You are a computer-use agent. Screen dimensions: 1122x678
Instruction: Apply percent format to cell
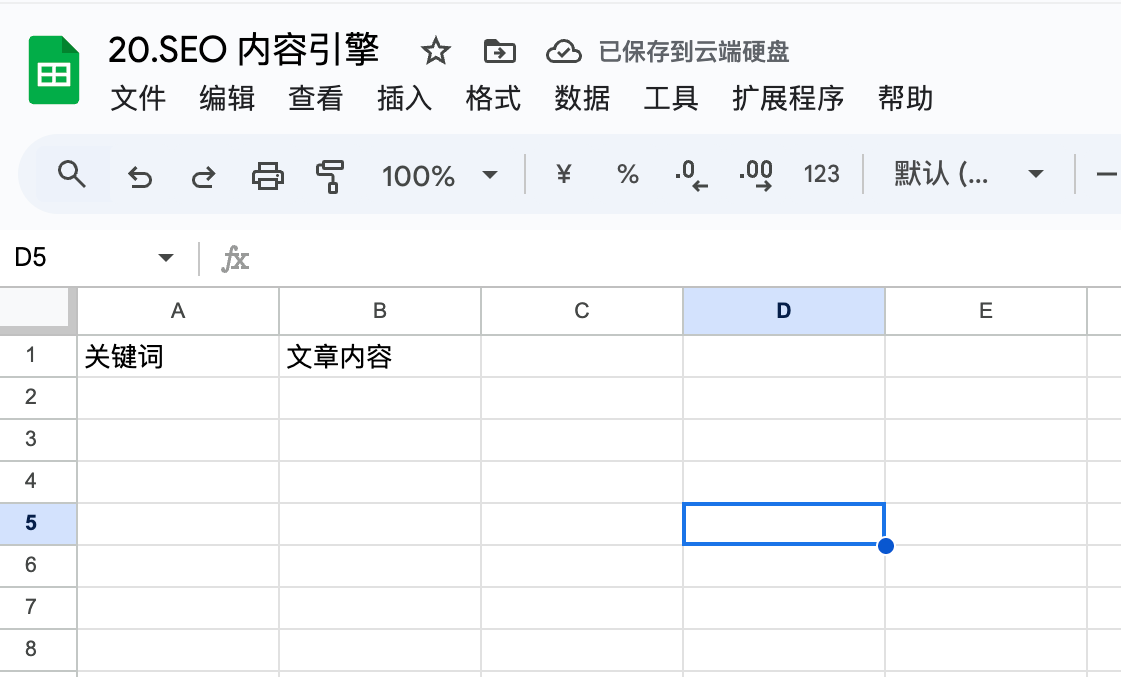[x=628, y=174]
